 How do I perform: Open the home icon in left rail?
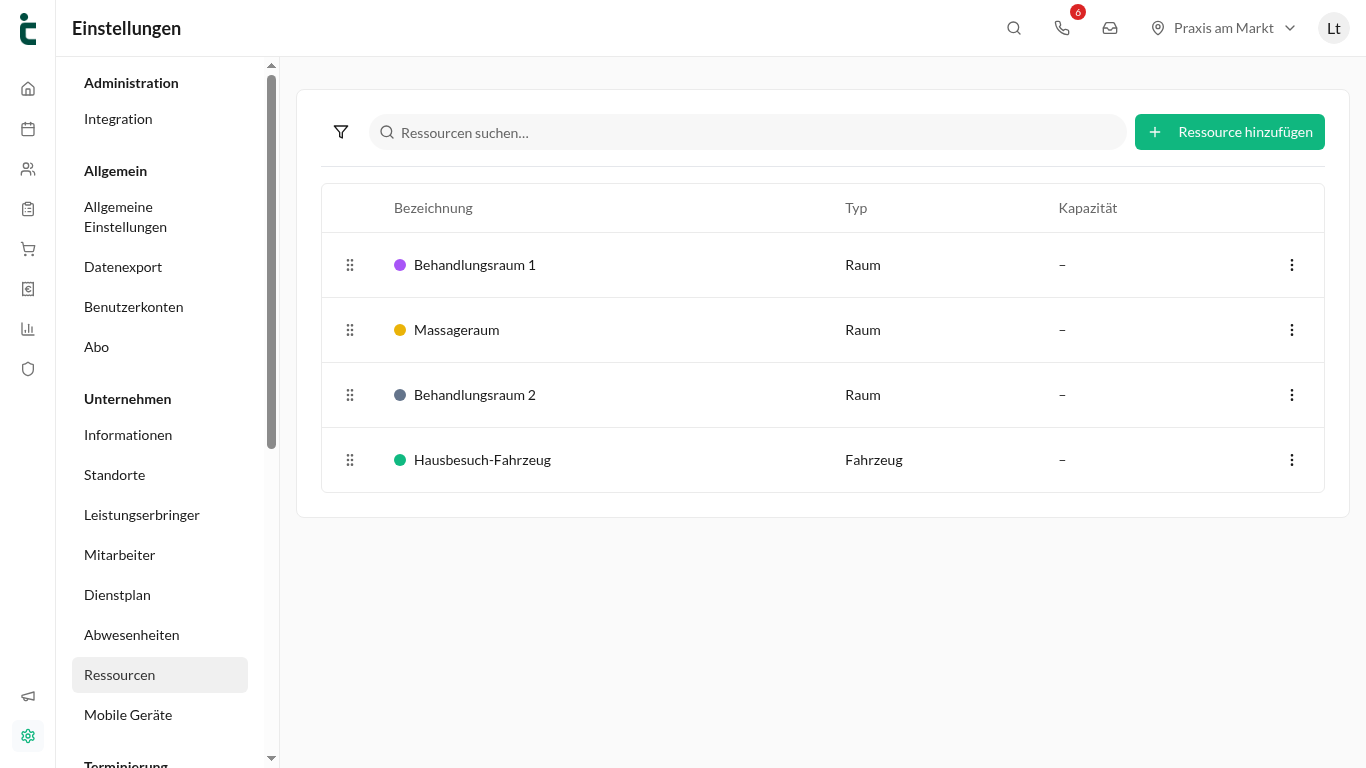(28, 89)
